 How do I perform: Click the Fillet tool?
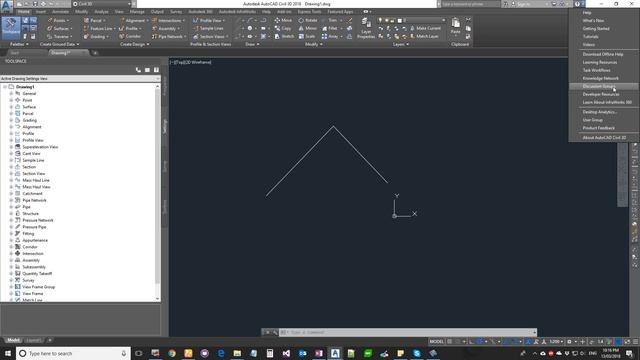coord(331,28)
